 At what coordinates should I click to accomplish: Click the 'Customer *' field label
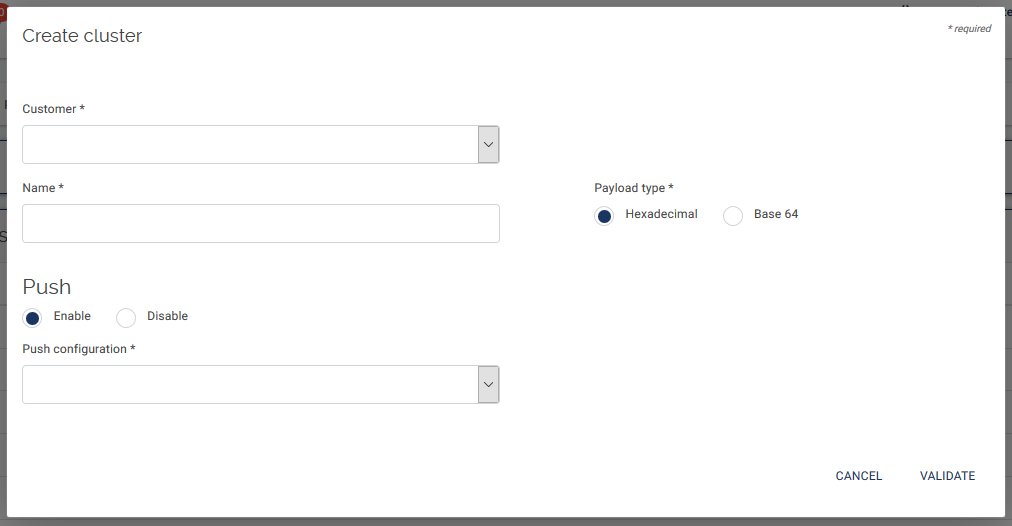tap(53, 109)
